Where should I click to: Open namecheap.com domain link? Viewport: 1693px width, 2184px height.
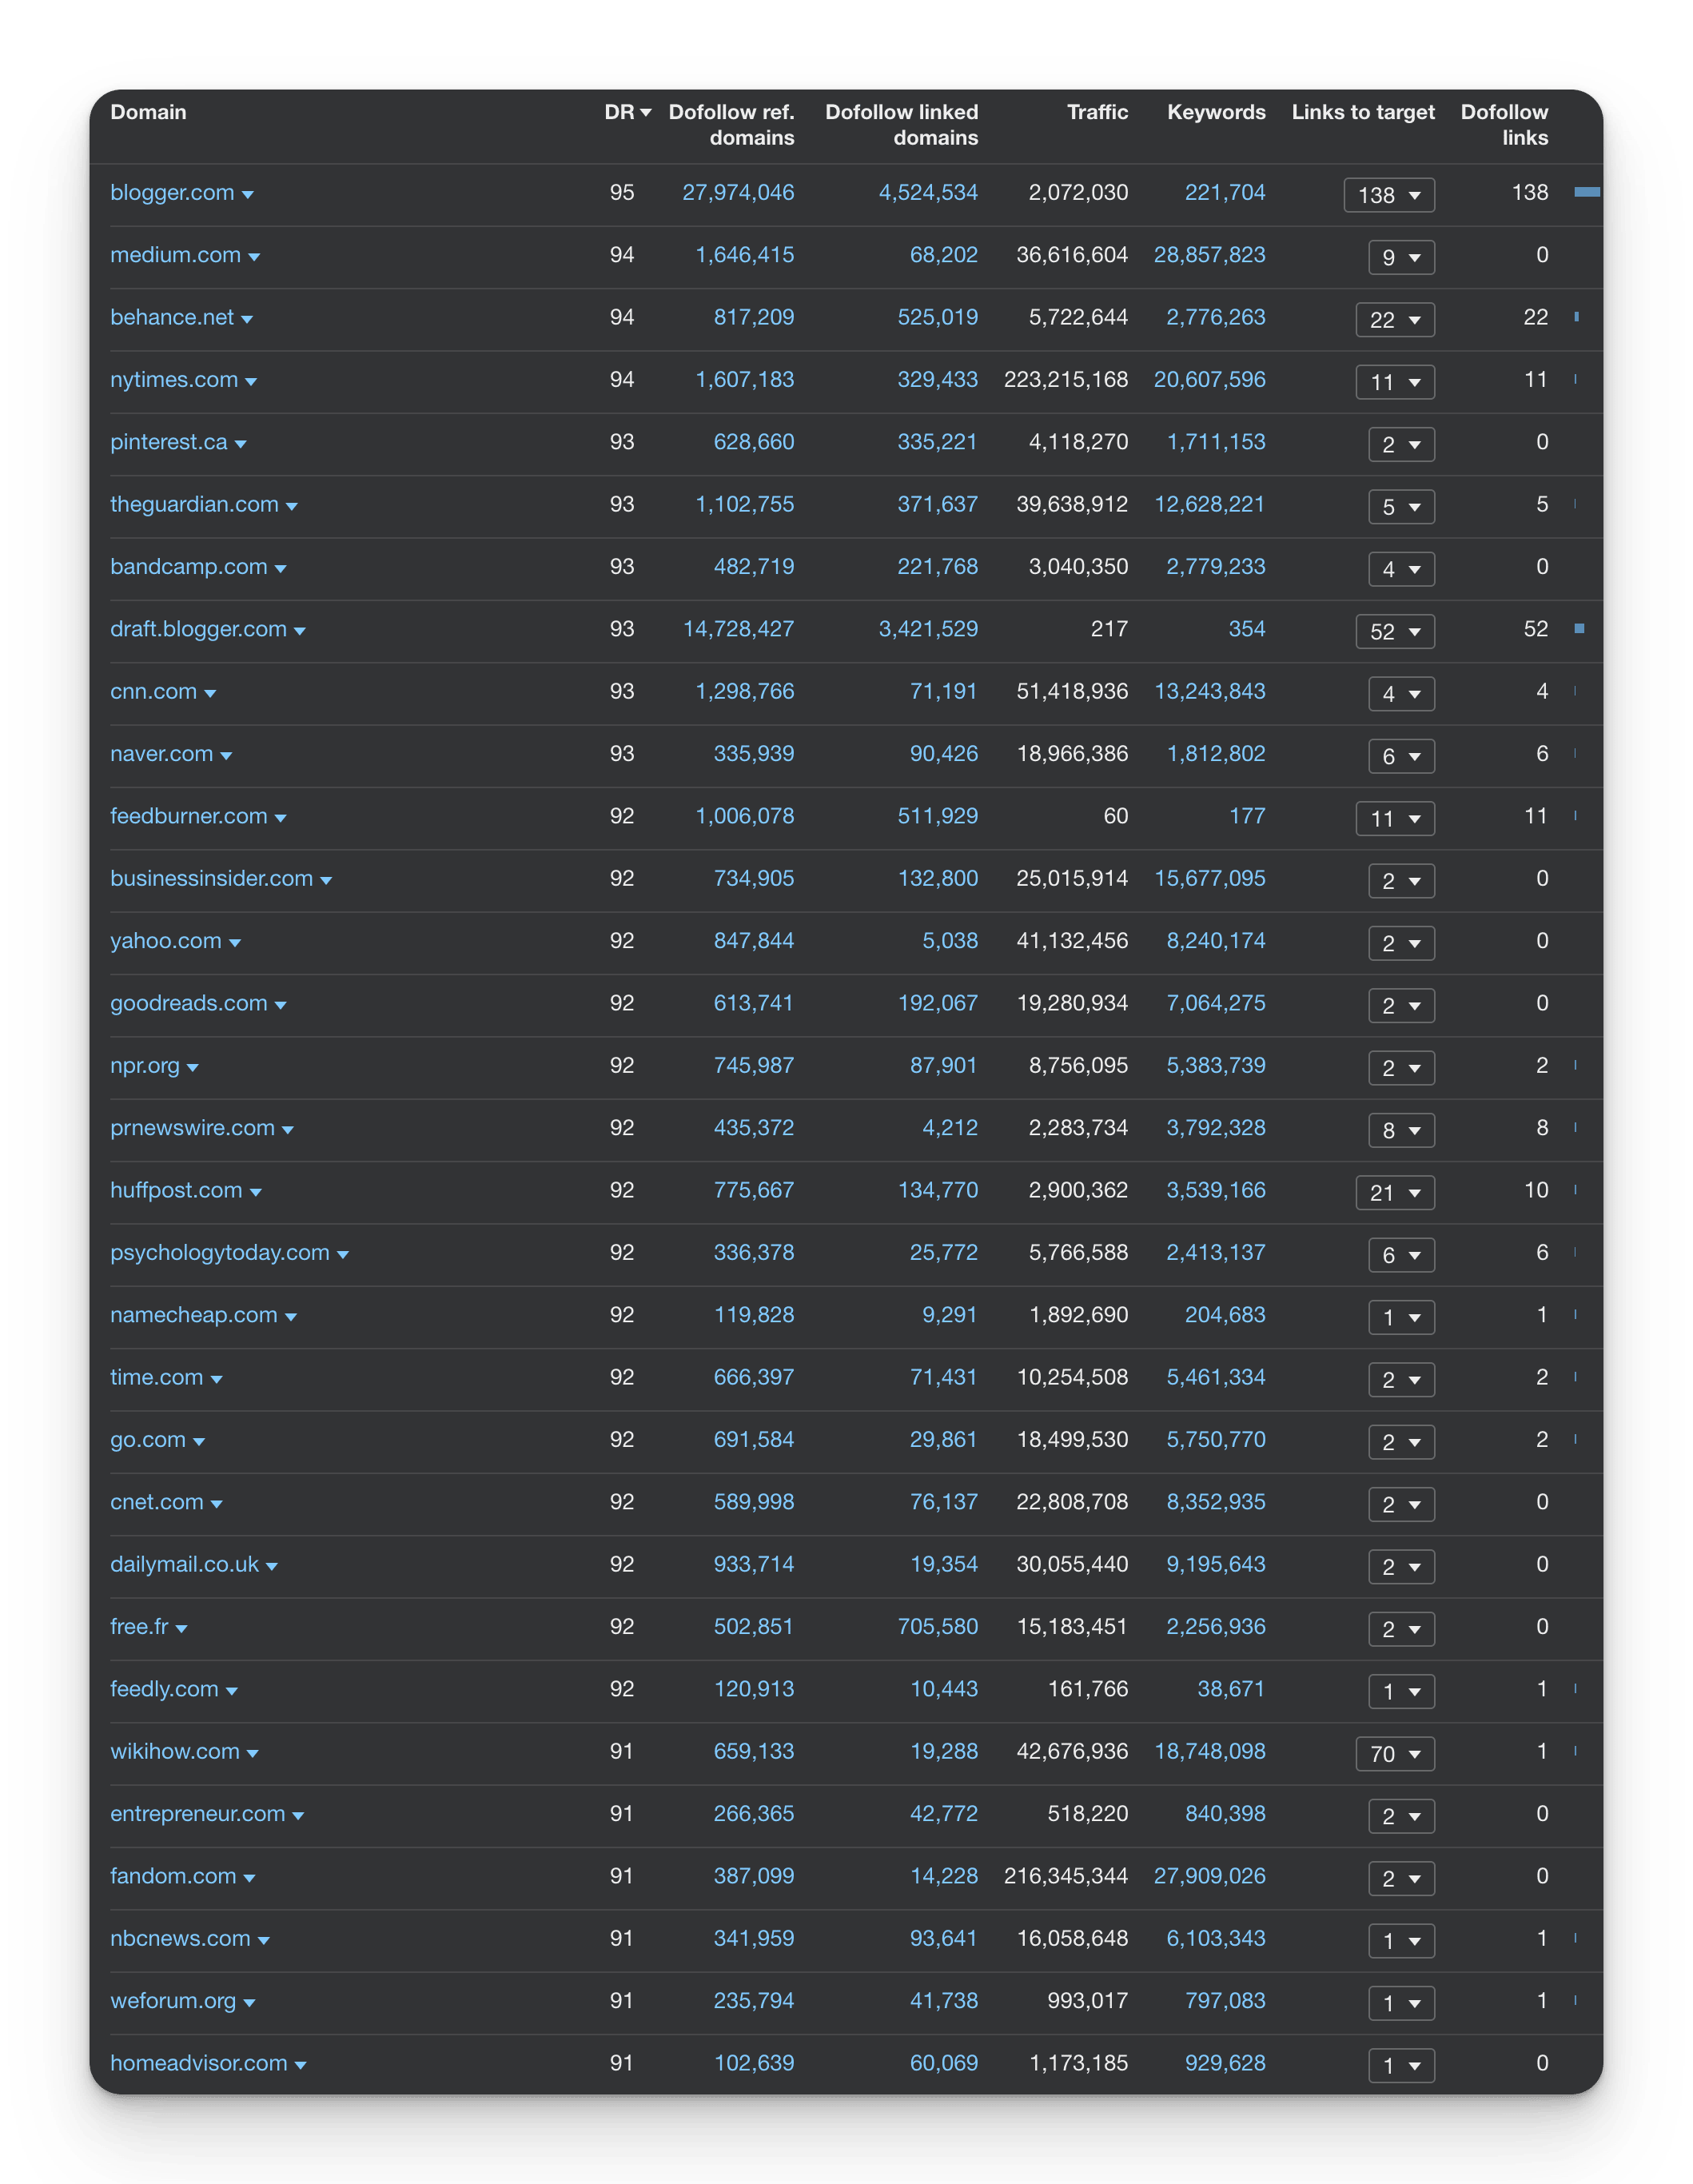click(194, 1314)
